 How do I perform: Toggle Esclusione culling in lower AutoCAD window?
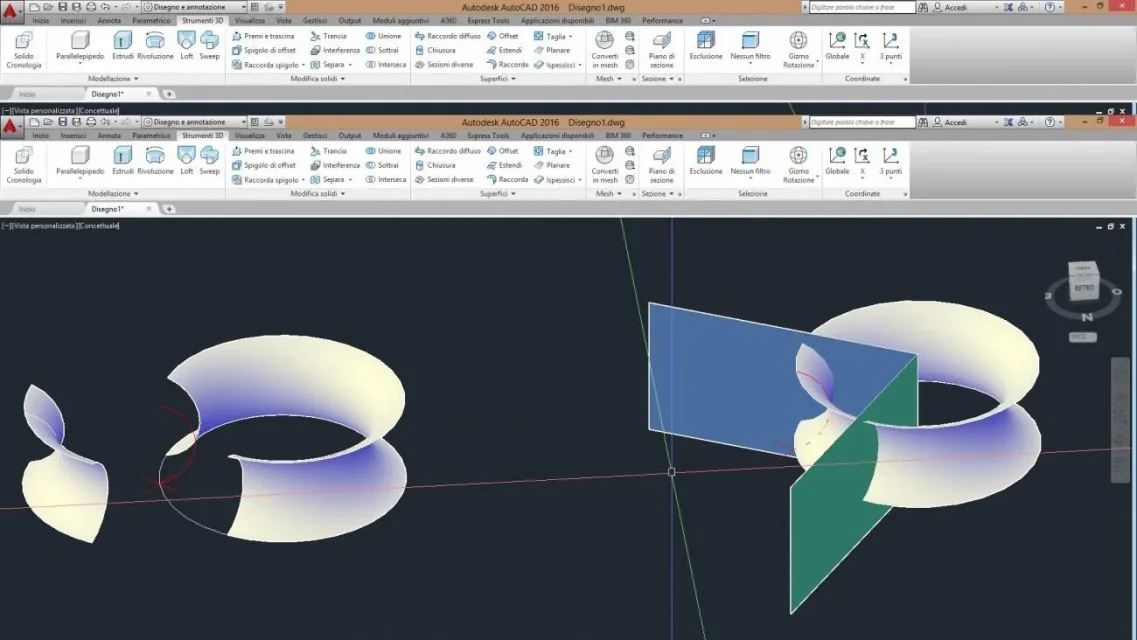pyautogui.click(x=706, y=161)
